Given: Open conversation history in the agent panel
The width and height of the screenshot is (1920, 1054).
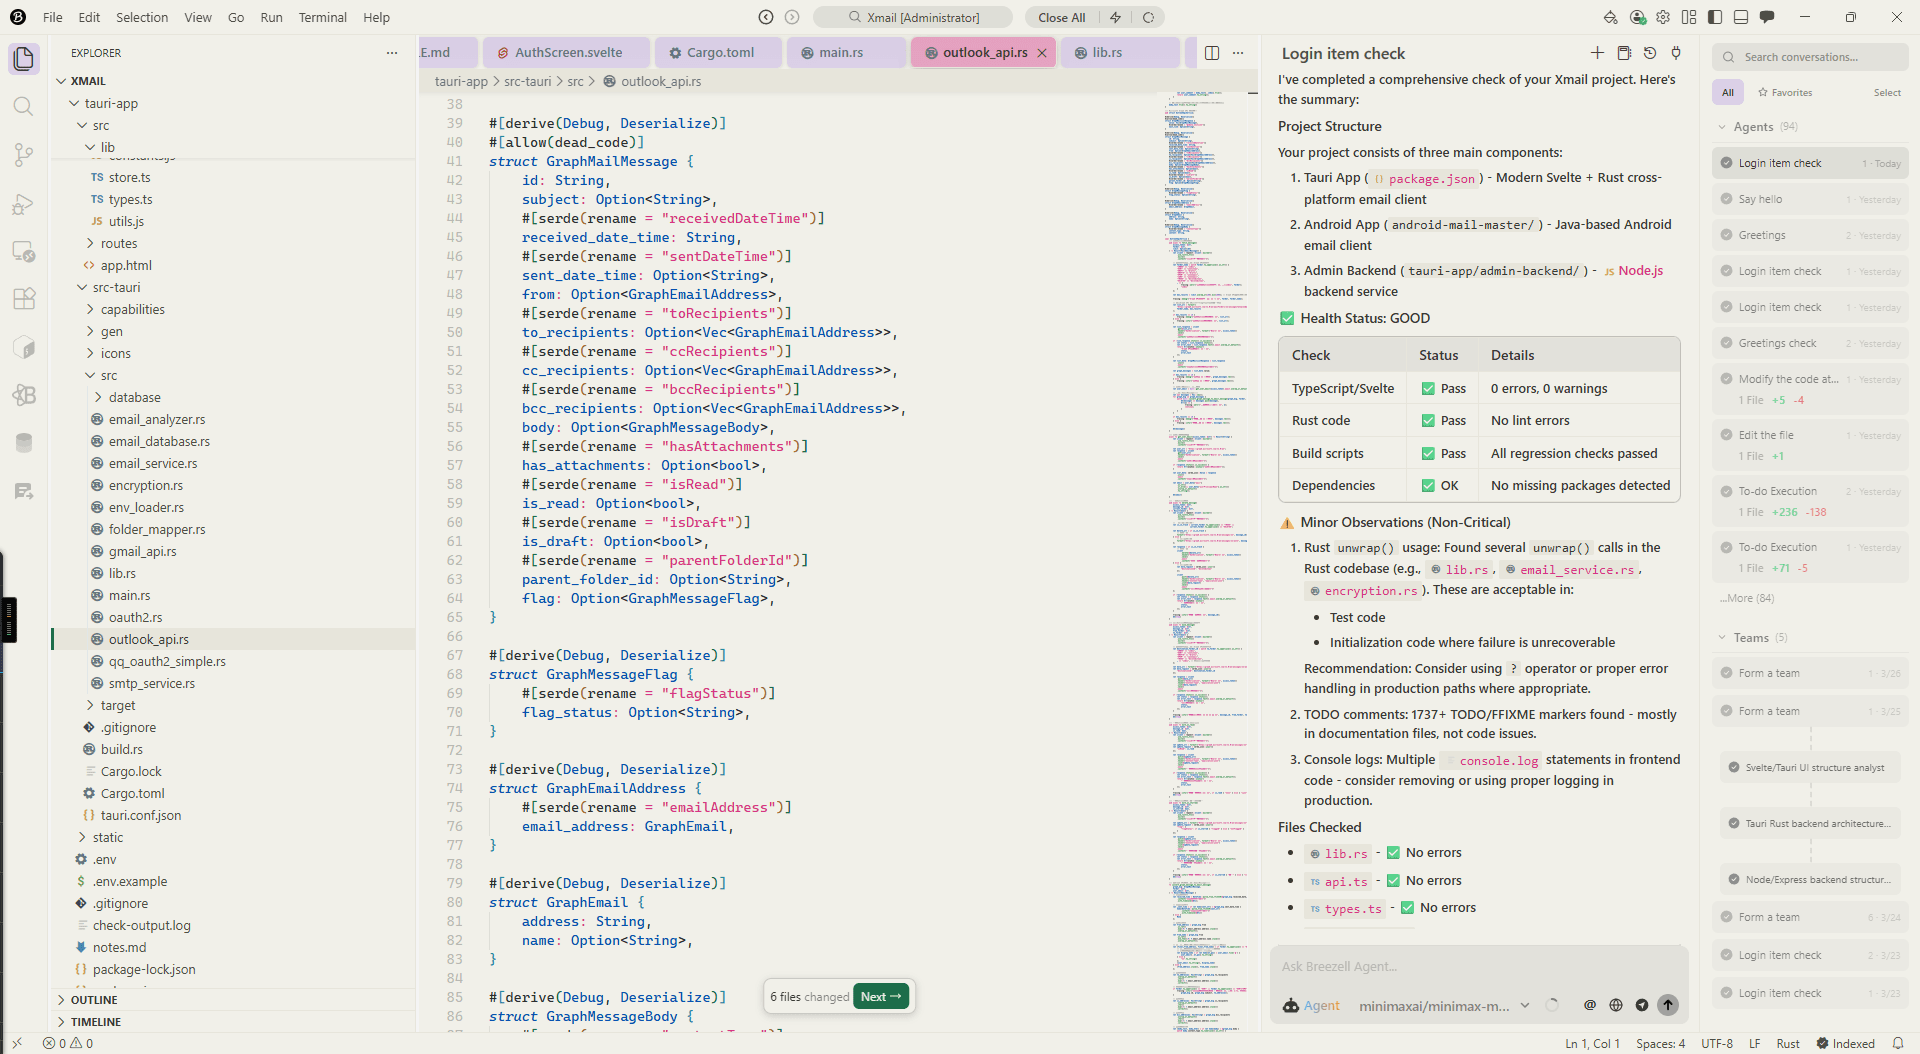Looking at the screenshot, I should (x=1650, y=53).
